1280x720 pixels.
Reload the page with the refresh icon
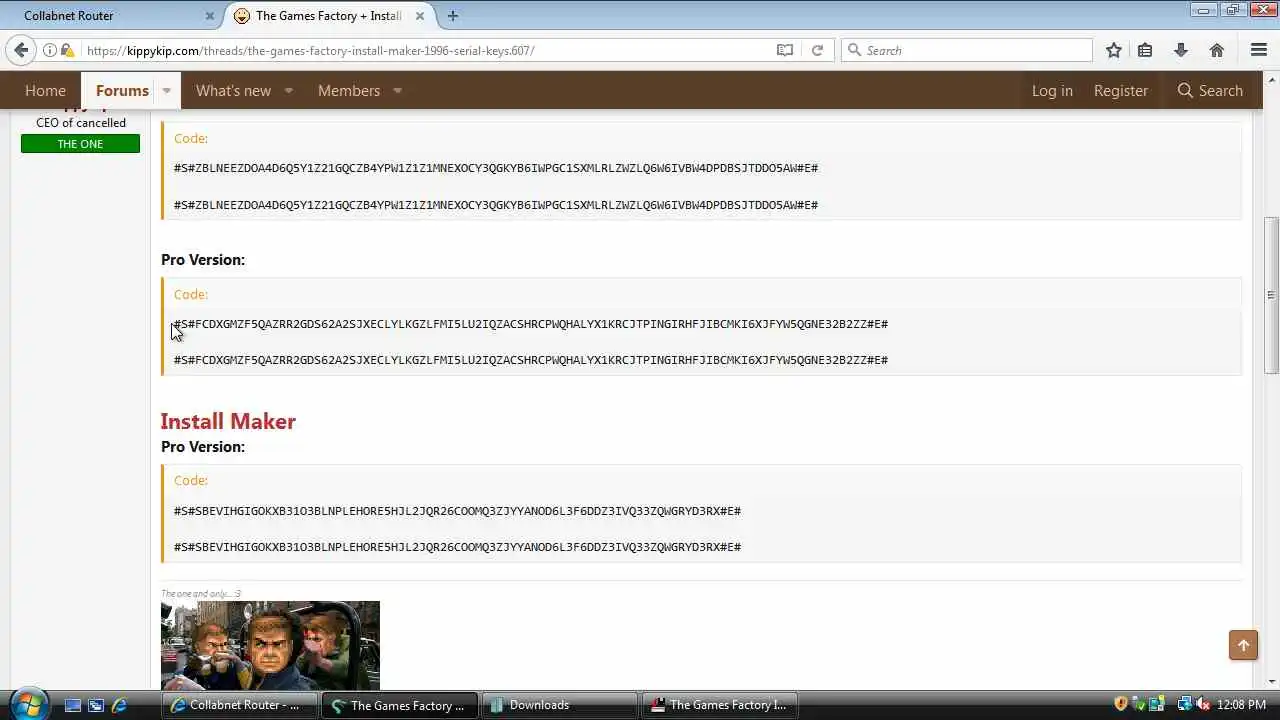817,50
